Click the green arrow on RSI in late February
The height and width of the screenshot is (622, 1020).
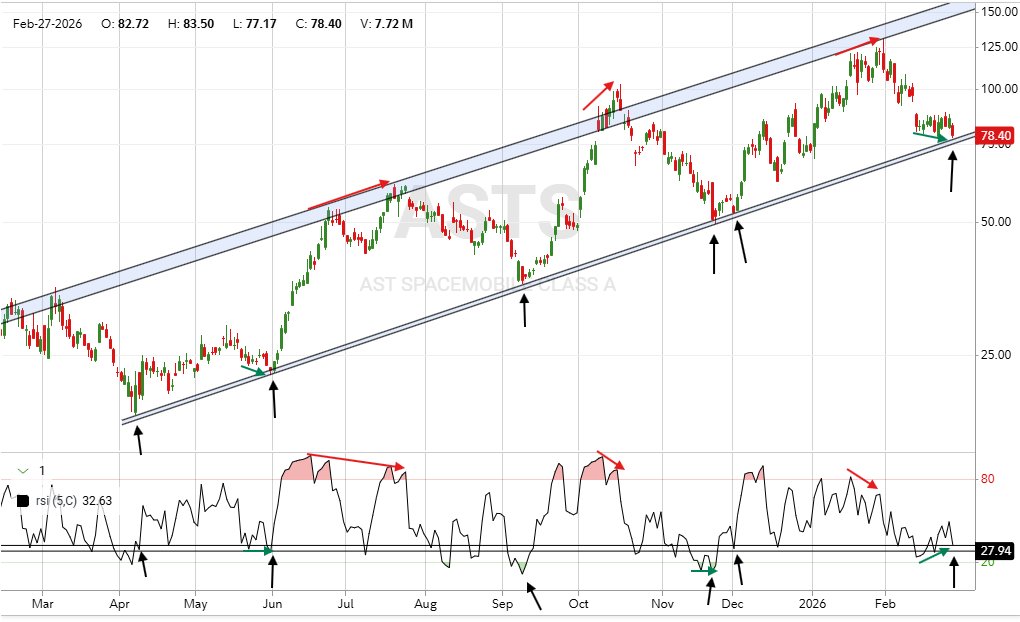coord(935,555)
